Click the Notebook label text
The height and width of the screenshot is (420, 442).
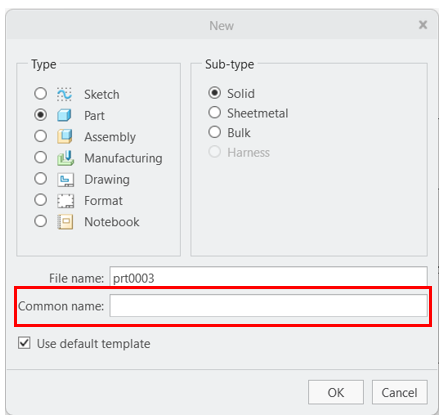tap(112, 222)
